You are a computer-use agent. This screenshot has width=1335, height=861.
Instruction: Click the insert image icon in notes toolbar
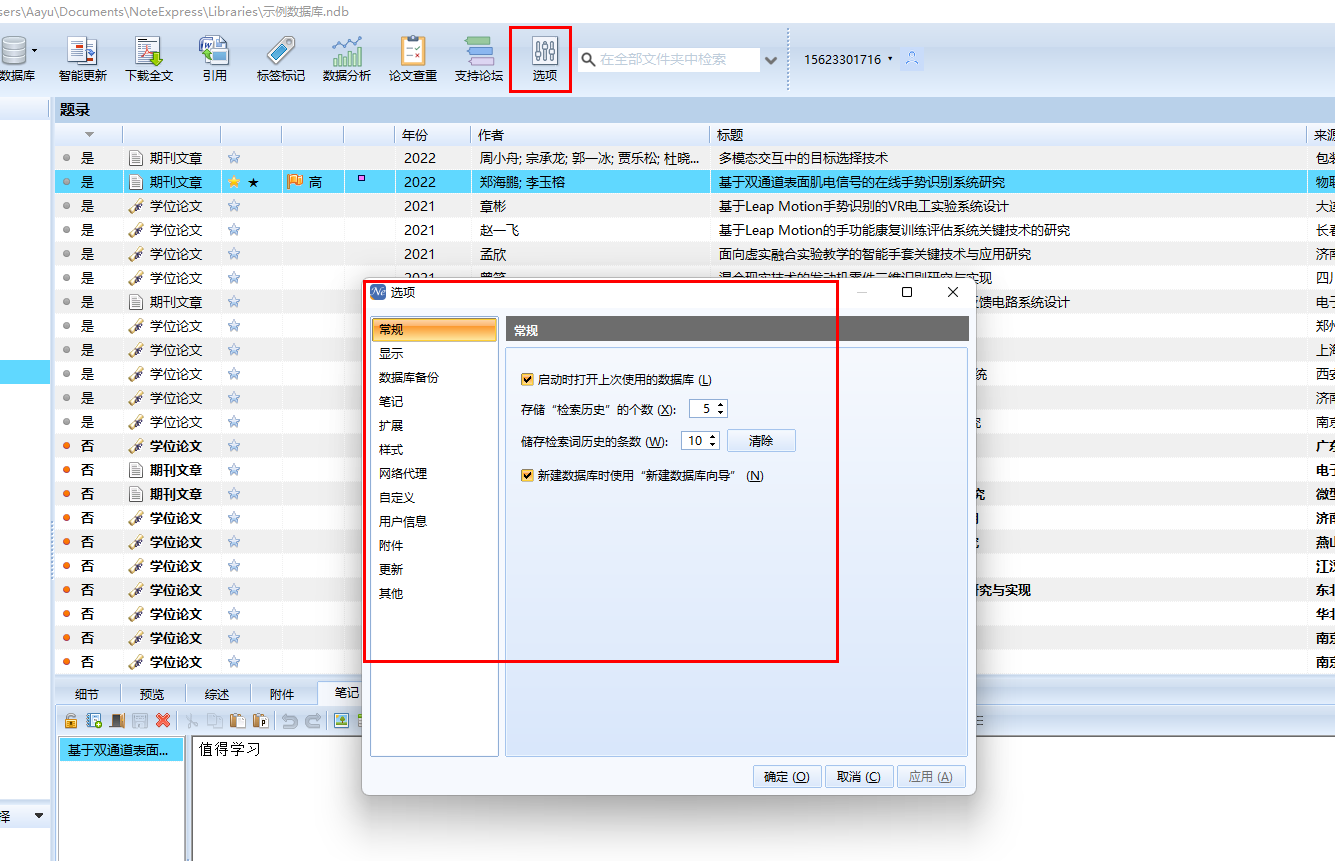341,721
